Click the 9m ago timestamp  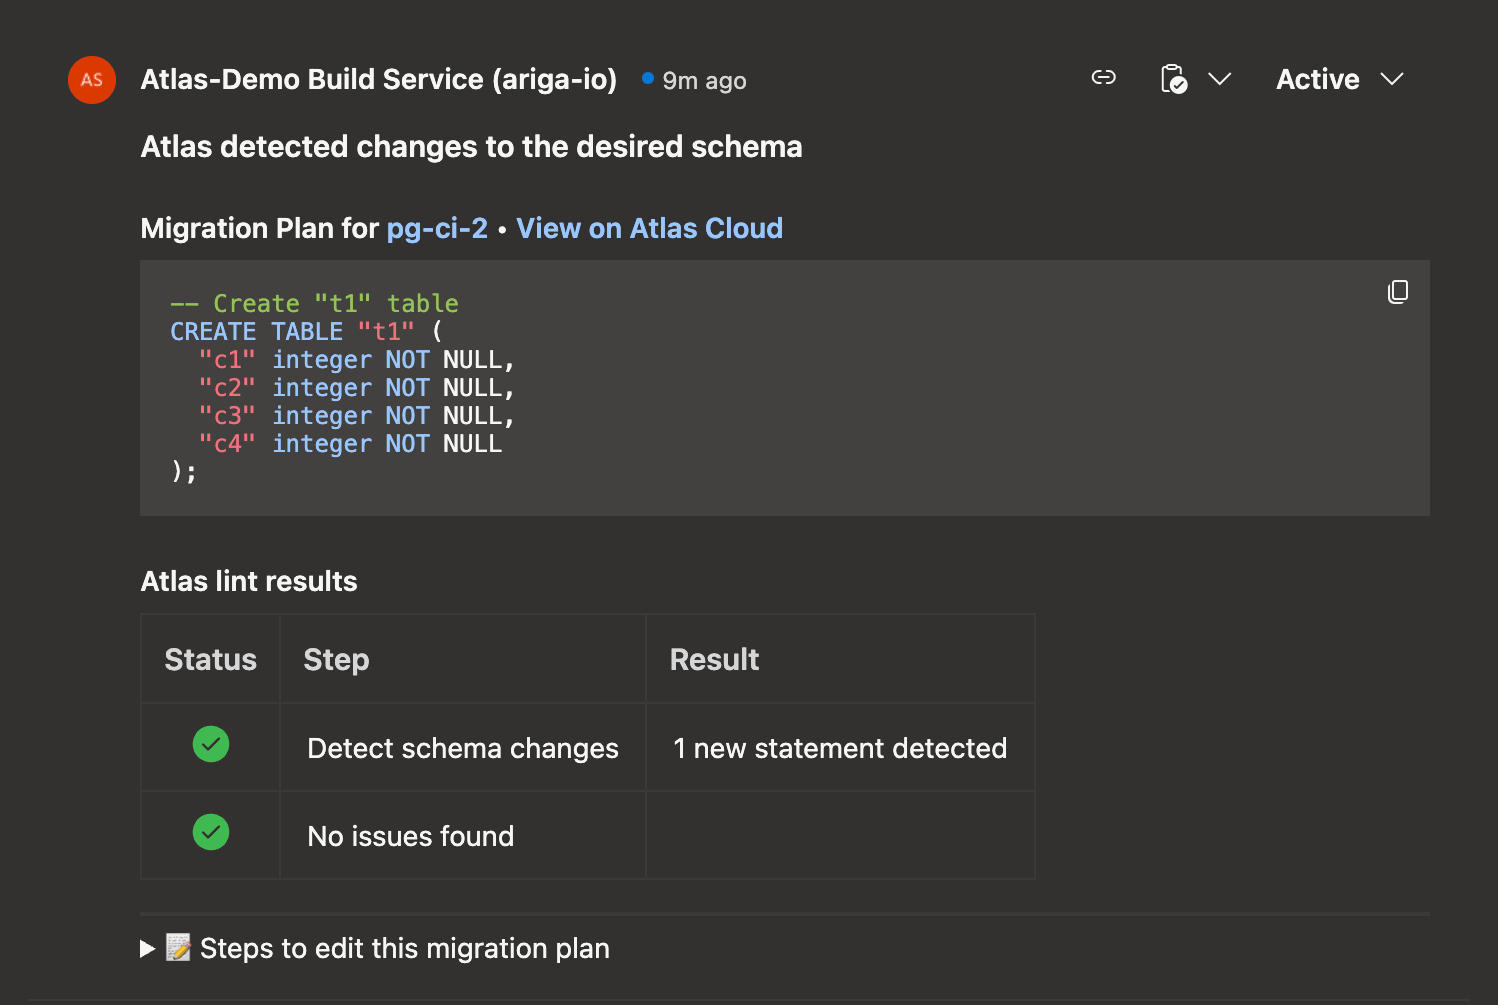(704, 80)
